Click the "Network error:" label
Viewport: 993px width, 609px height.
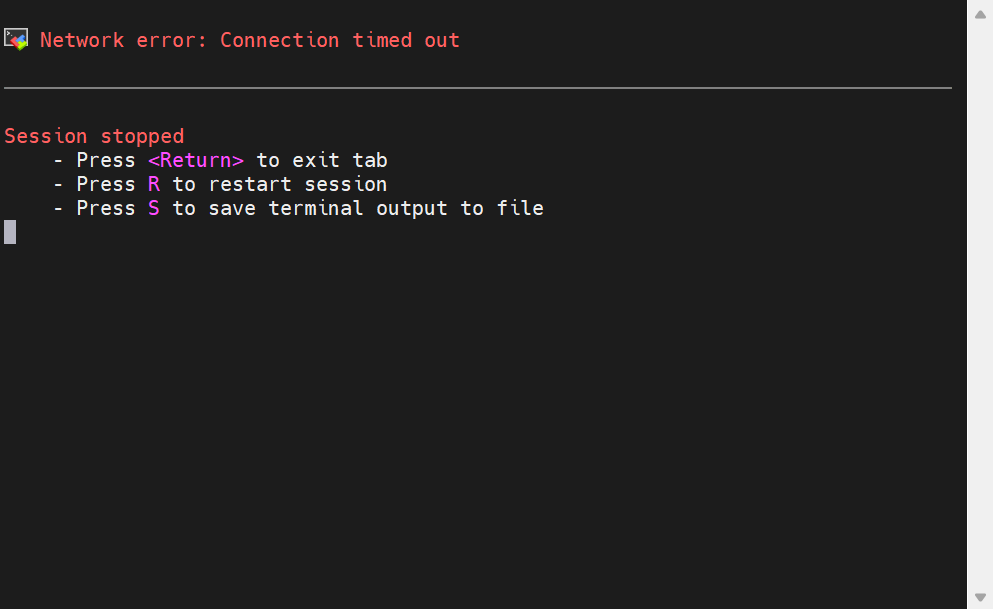(x=123, y=40)
